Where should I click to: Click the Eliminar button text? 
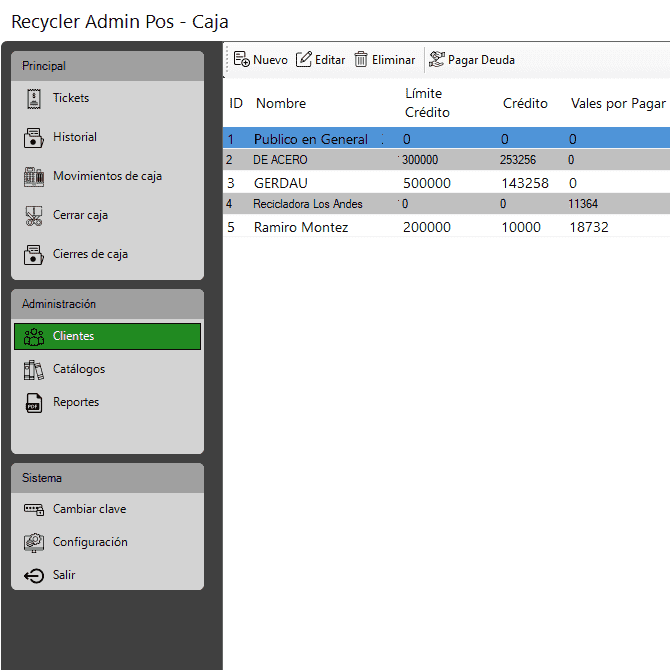(394, 60)
